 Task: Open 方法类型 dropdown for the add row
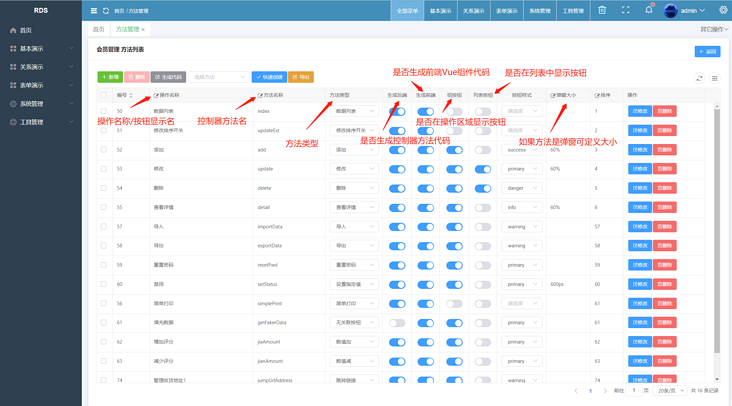coord(355,150)
